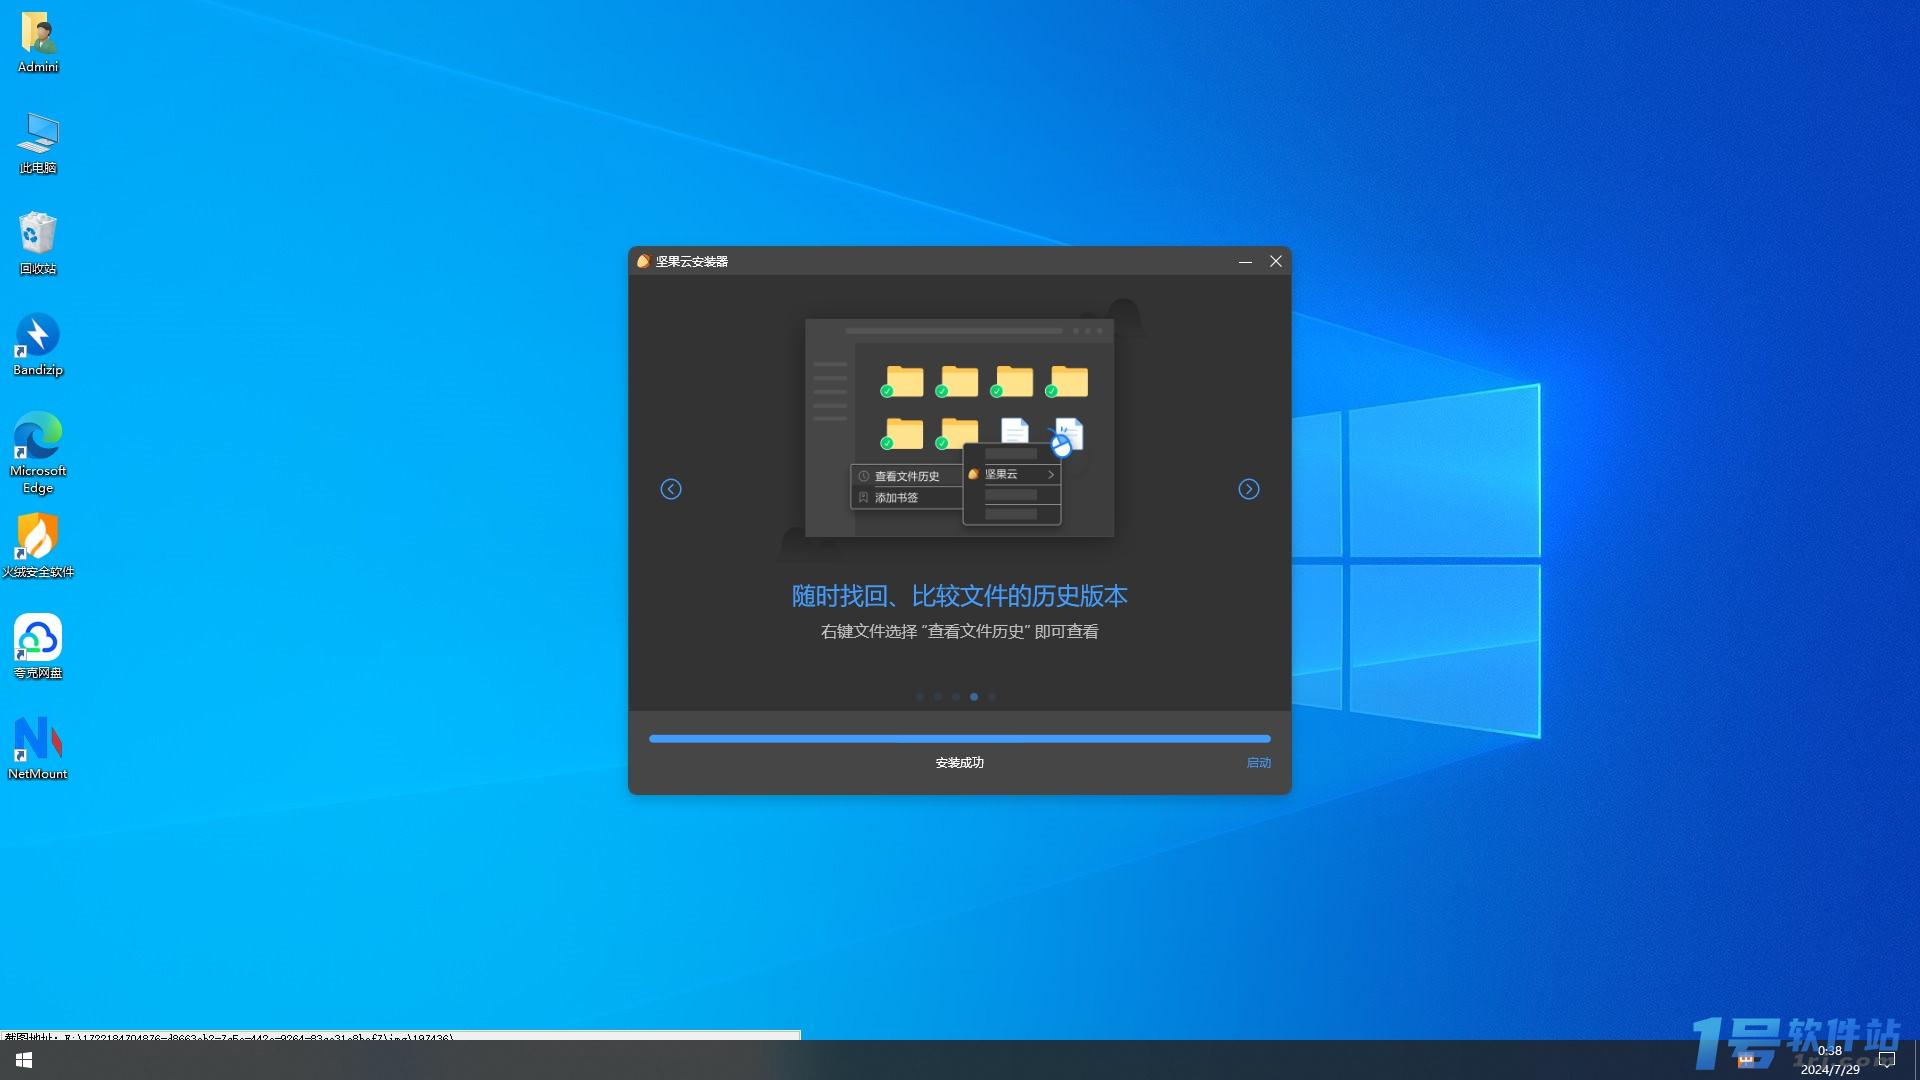Minimize the 坚果云安装器 window
Screen dimensions: 1920x1080
[1245, 261]
